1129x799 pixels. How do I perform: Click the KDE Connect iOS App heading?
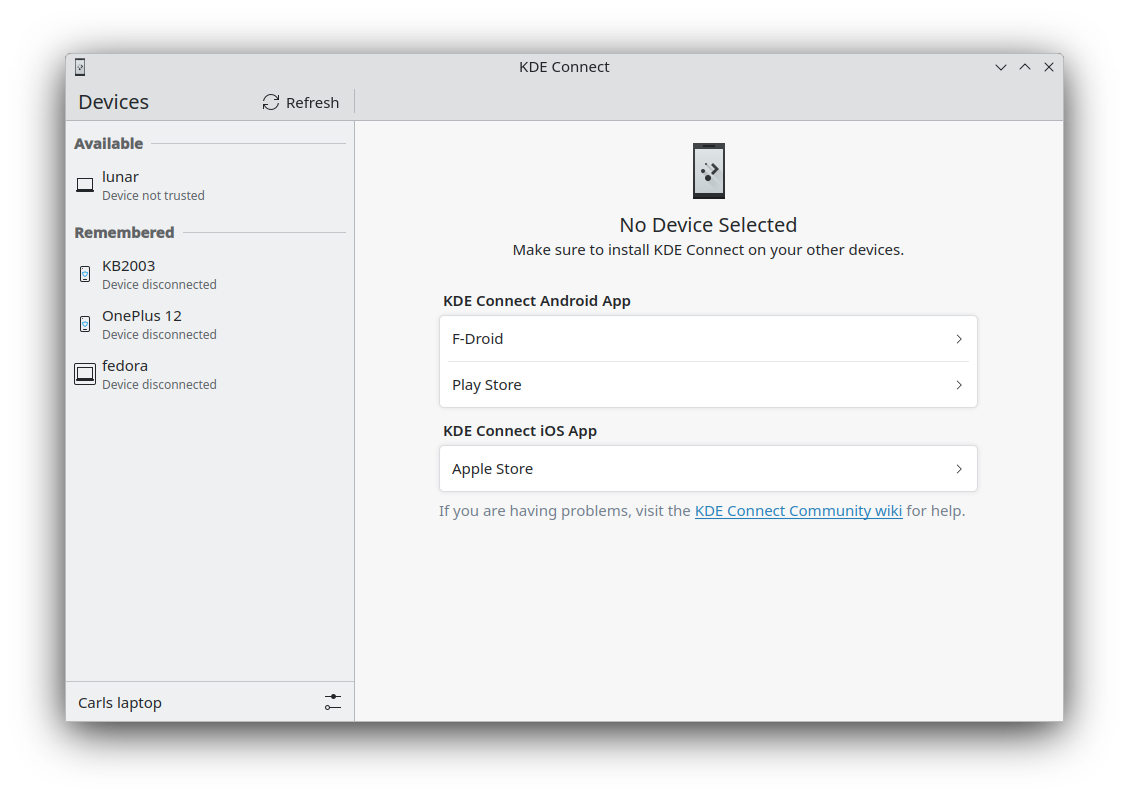pos(520,430)
